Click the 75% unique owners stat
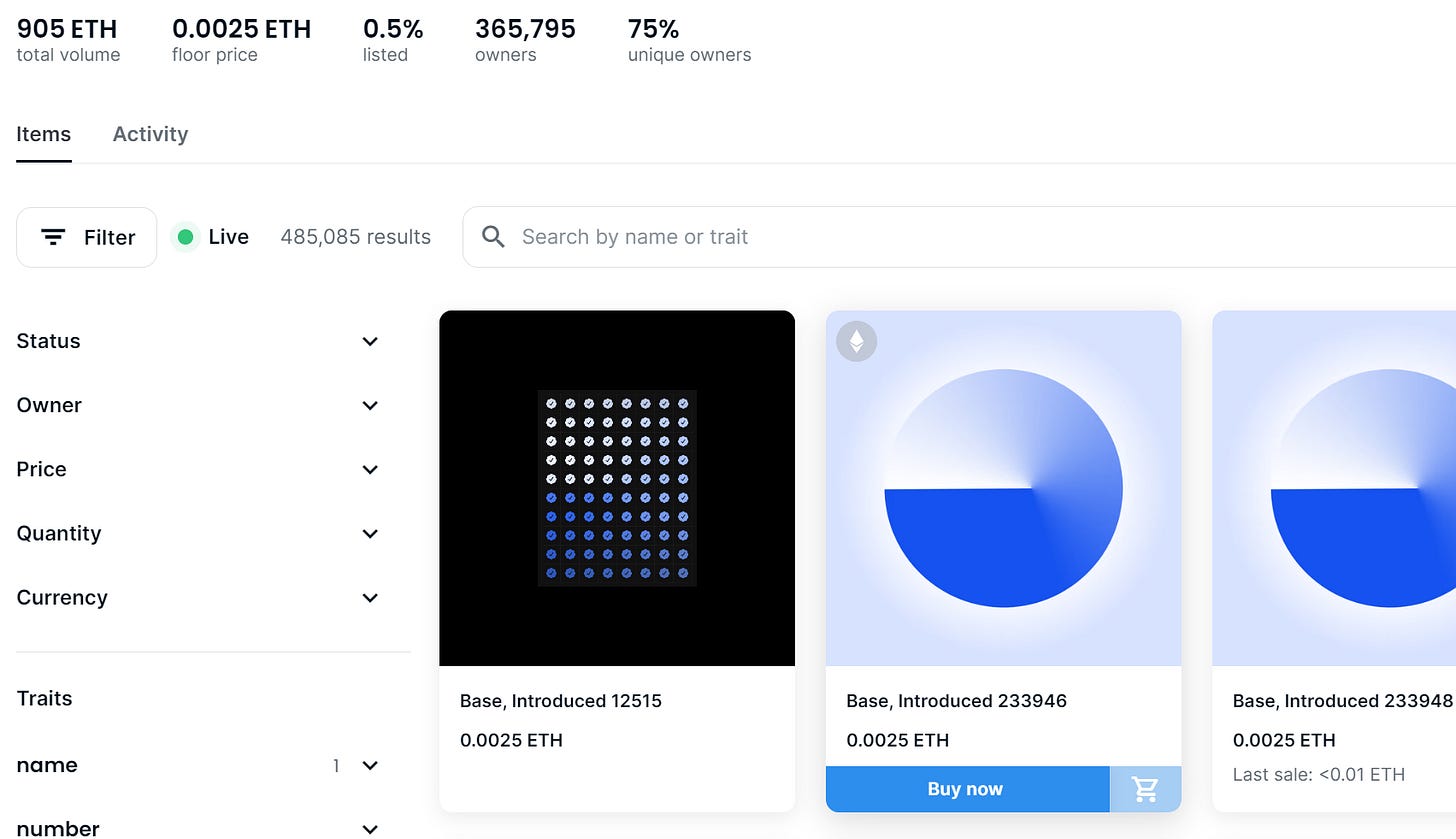The width and height of the screenshot is (1456, 839). (x=690, y=41)
